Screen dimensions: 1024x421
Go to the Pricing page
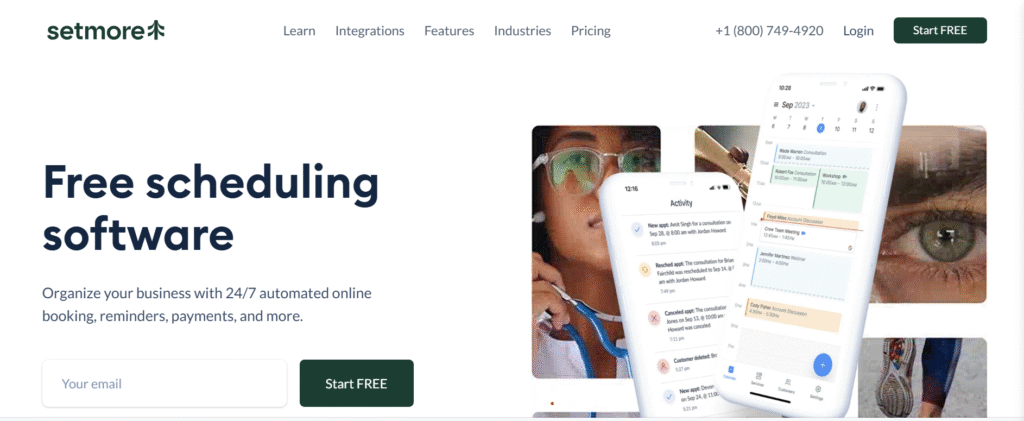point(590,31)
